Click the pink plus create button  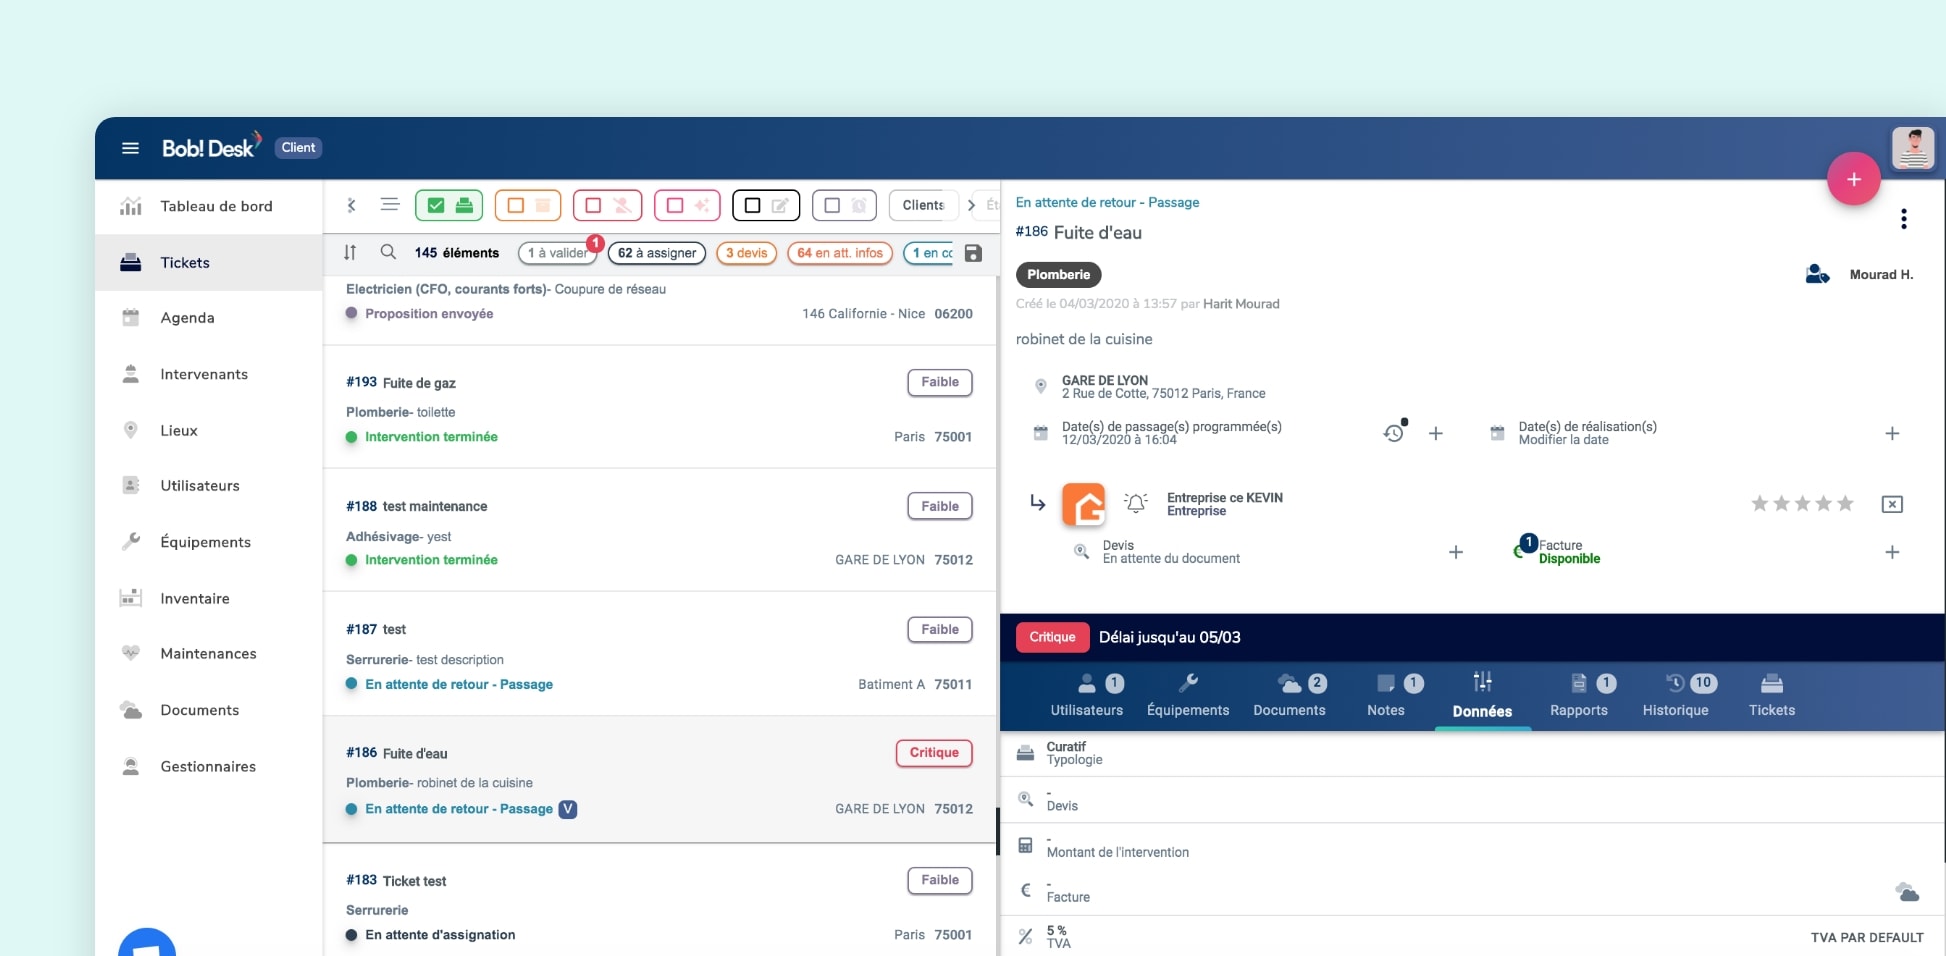tap(1853, 179)
